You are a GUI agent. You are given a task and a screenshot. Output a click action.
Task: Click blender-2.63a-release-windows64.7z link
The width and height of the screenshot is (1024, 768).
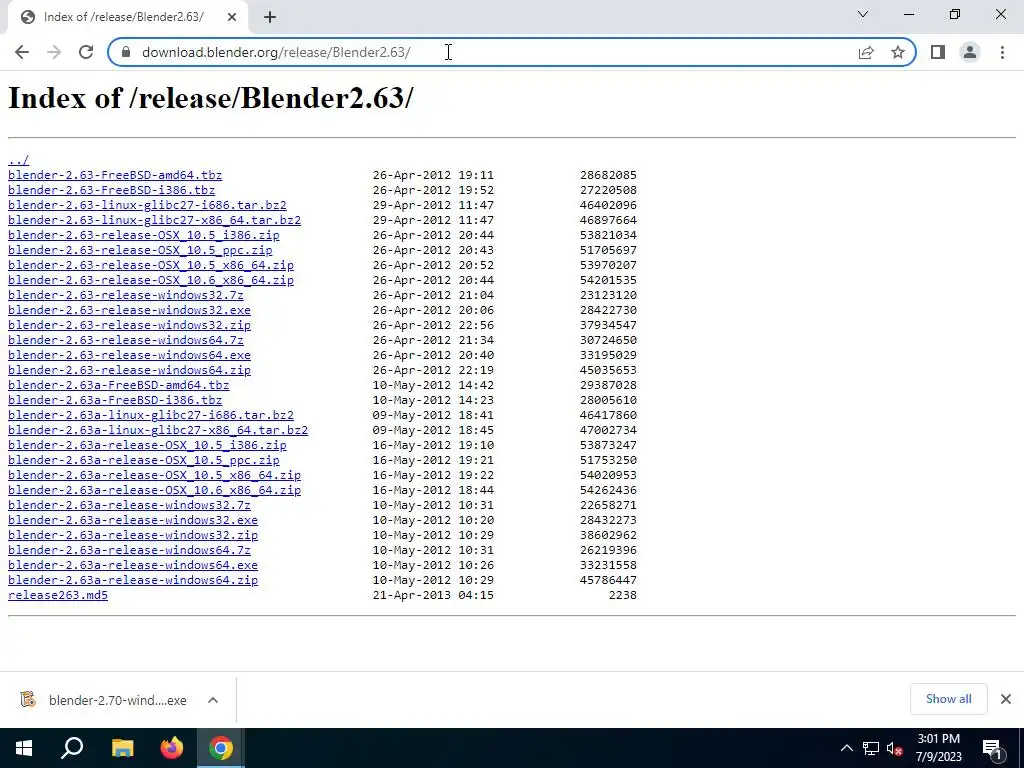tap(129, 551)
